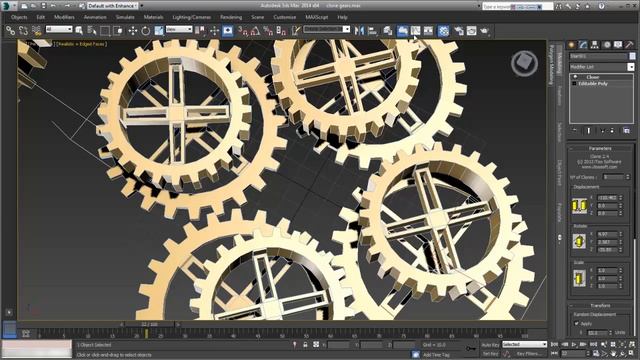640x360 pixels.
Task: Open the Help menu
Action: tap(342, 17)
